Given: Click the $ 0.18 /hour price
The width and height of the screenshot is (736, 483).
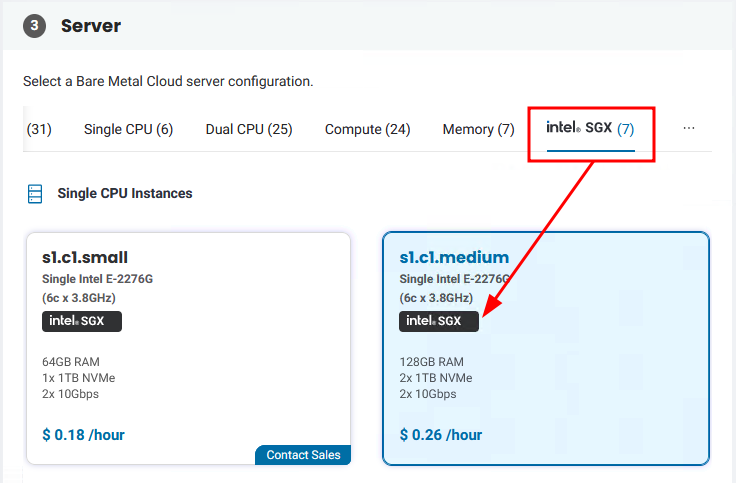Looking at the screenshot, I should click(x=84, y=435).
